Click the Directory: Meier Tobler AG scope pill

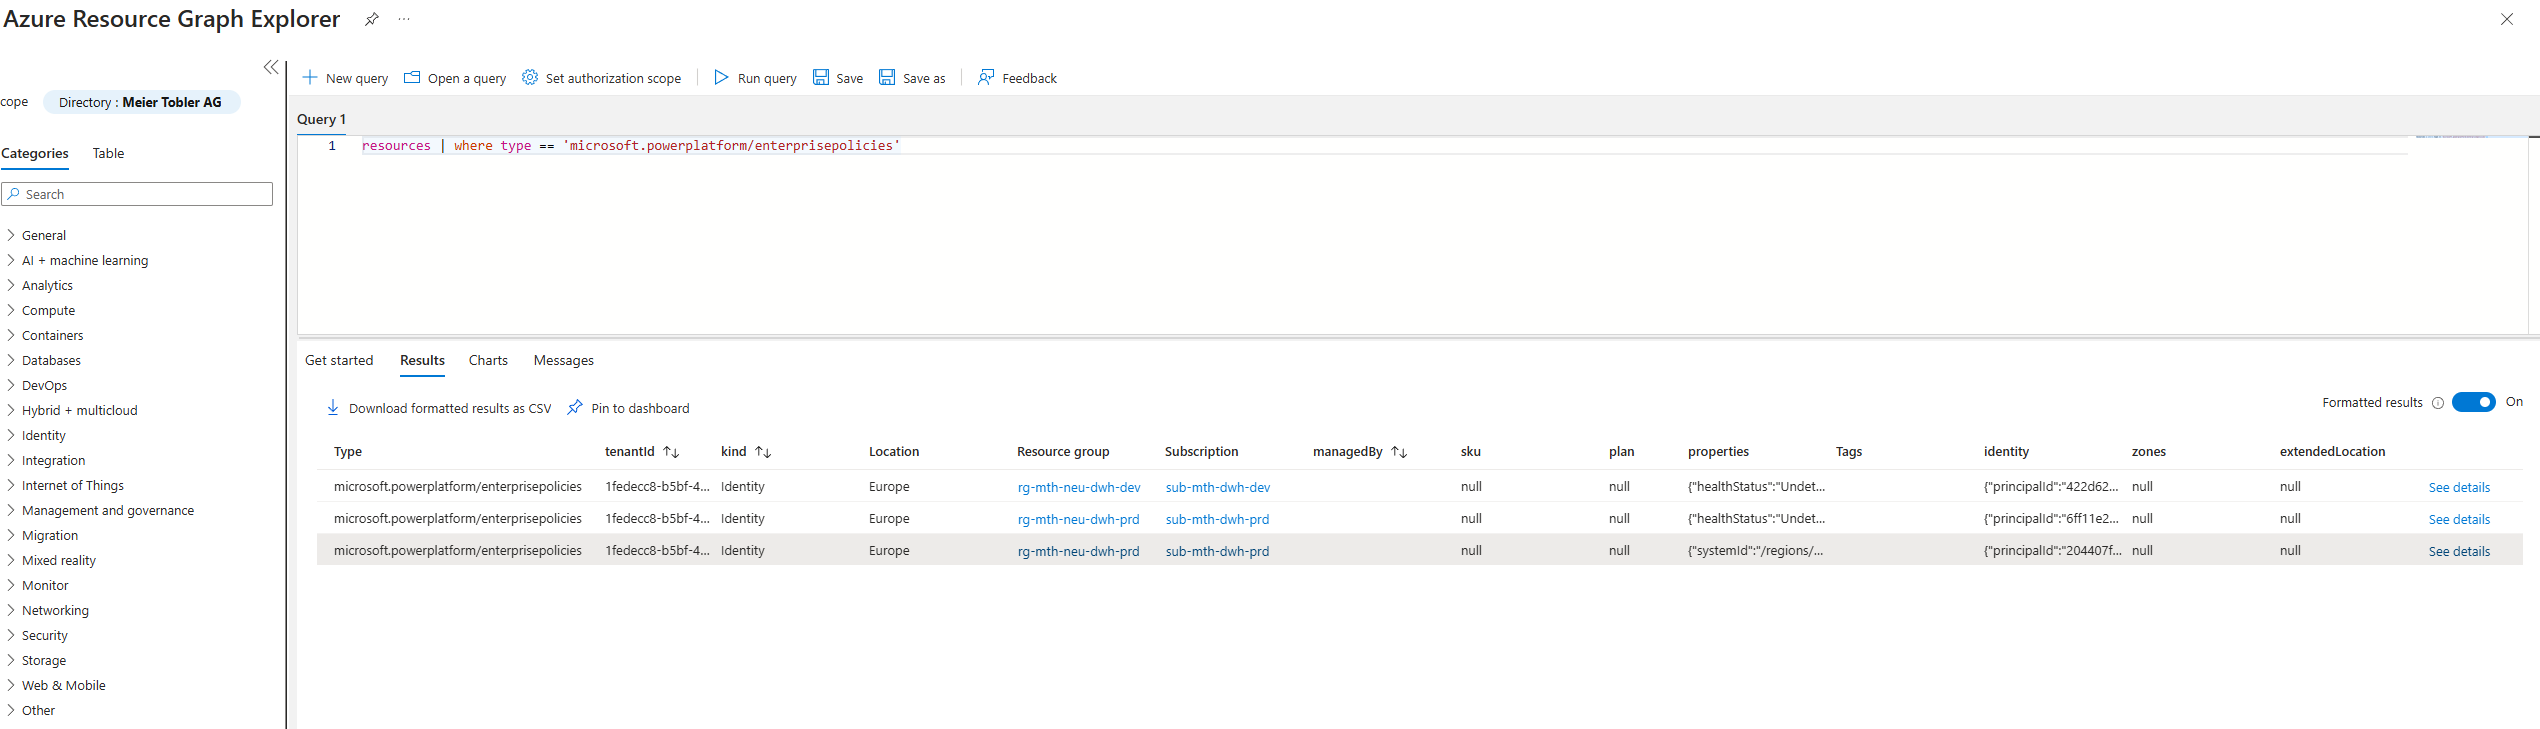[x=141, y=102]
